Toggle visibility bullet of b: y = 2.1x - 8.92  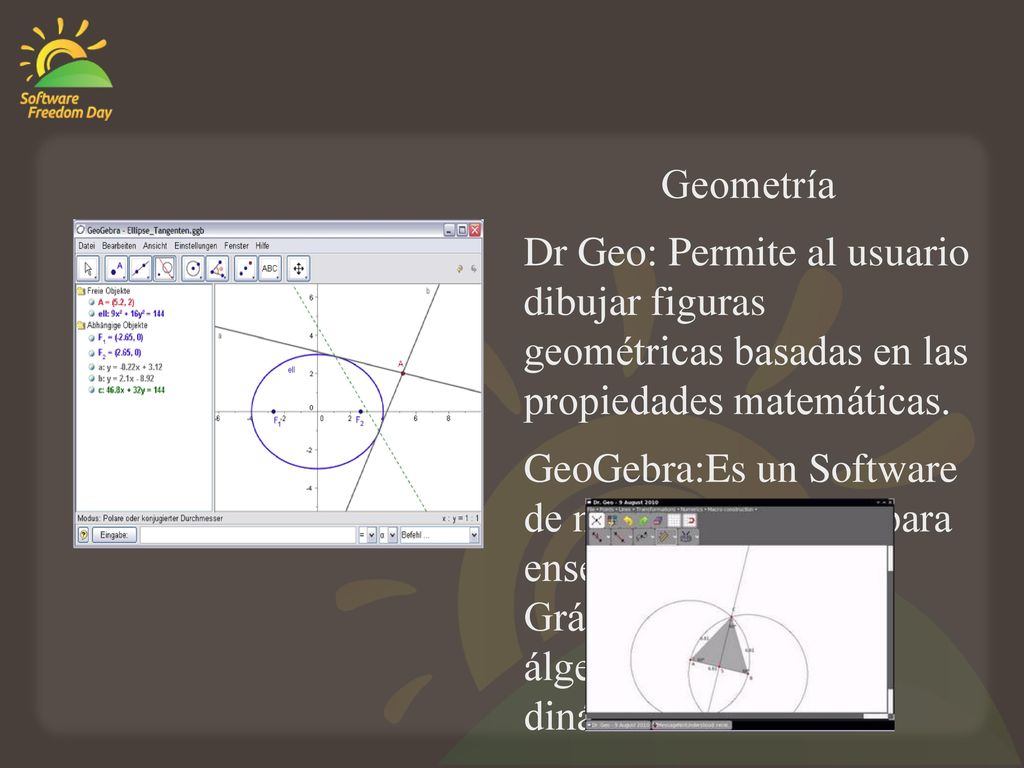tap(91, 378)
